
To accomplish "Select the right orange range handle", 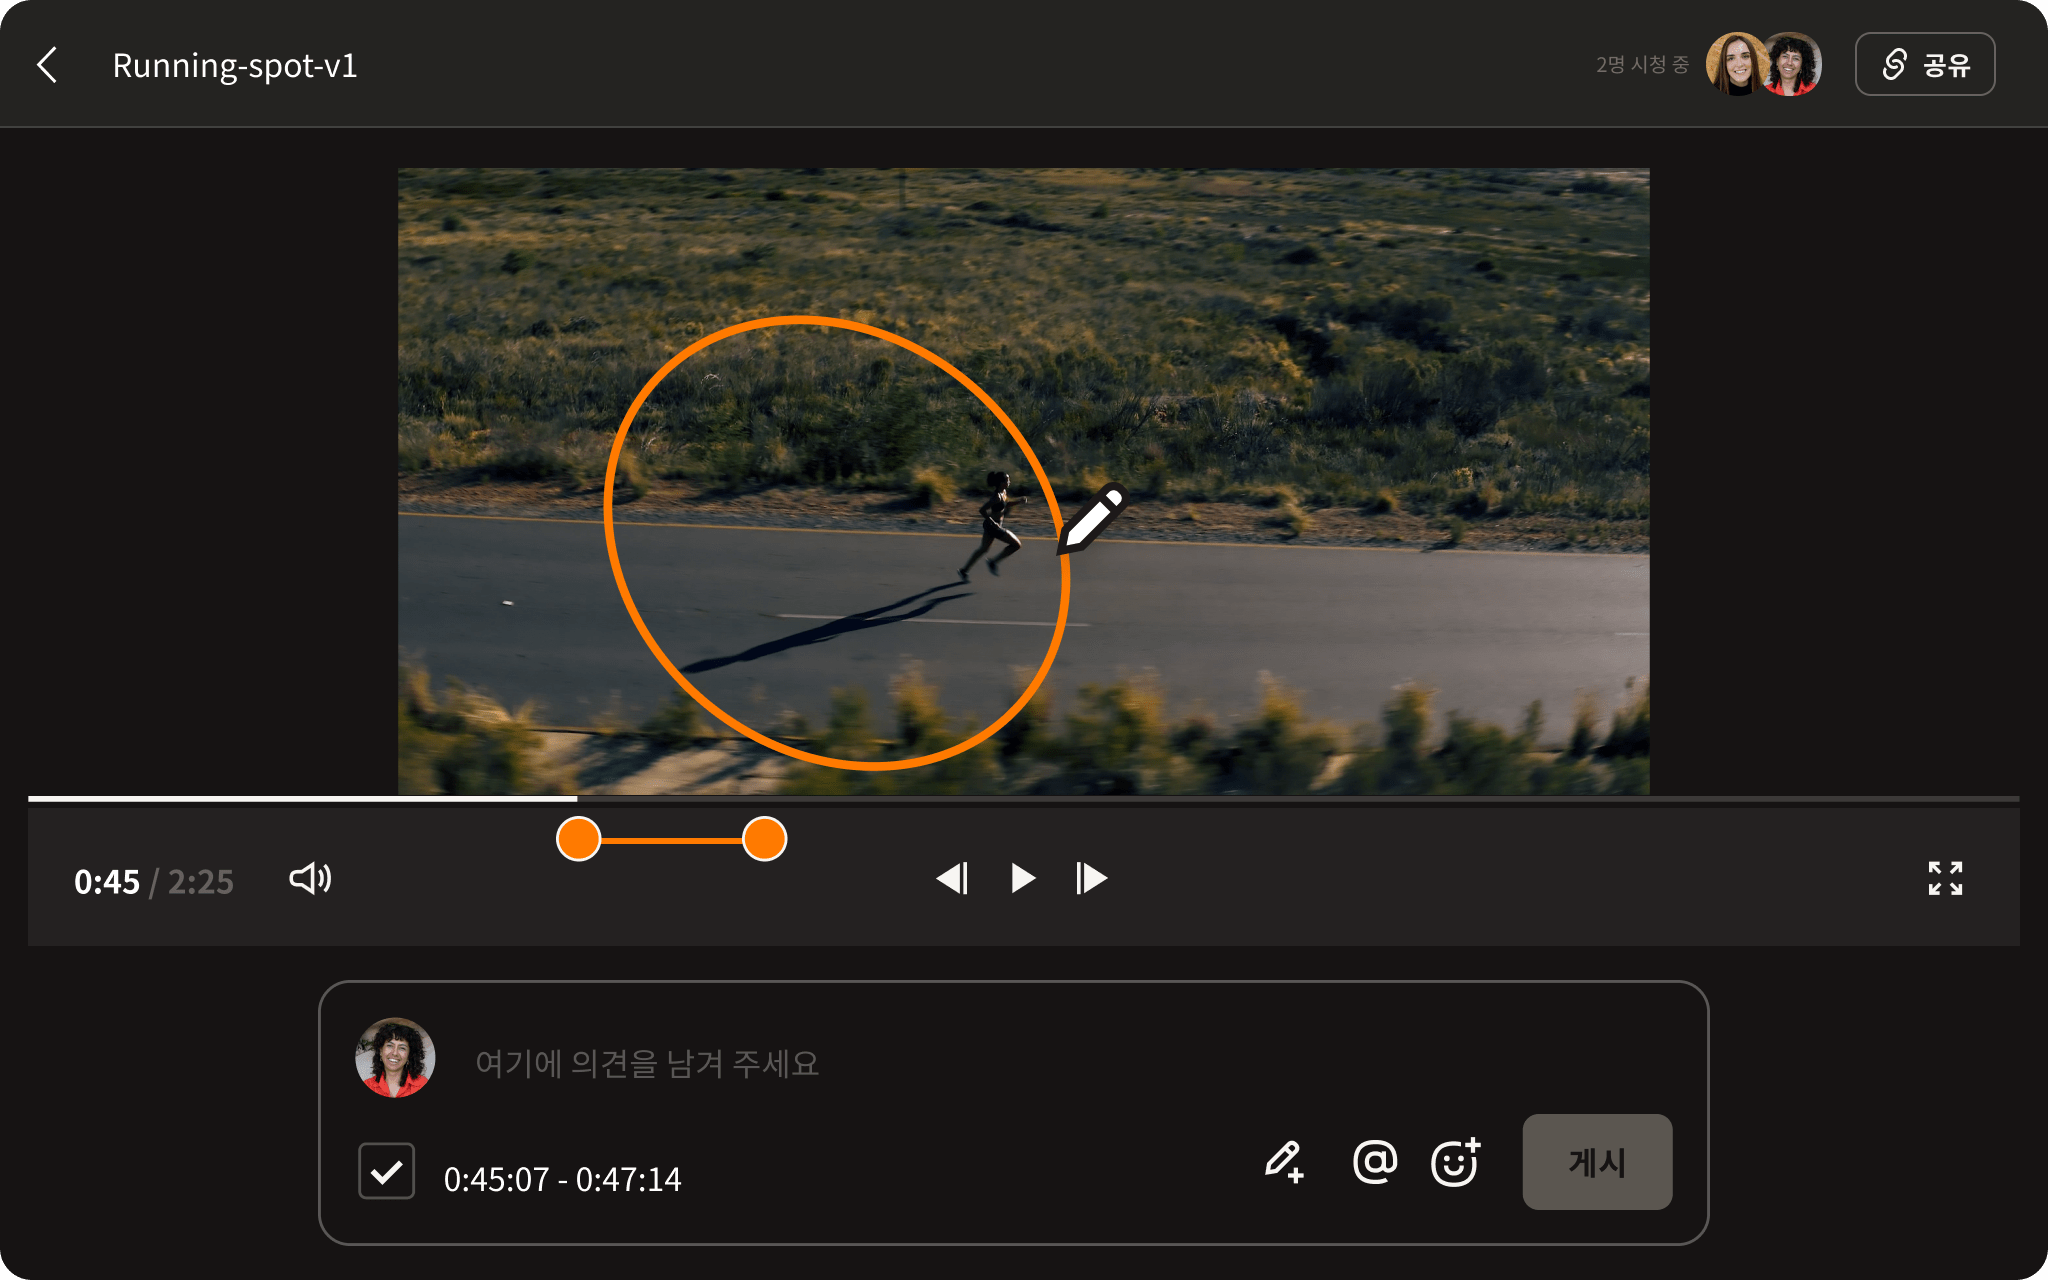I will point(765,839).
